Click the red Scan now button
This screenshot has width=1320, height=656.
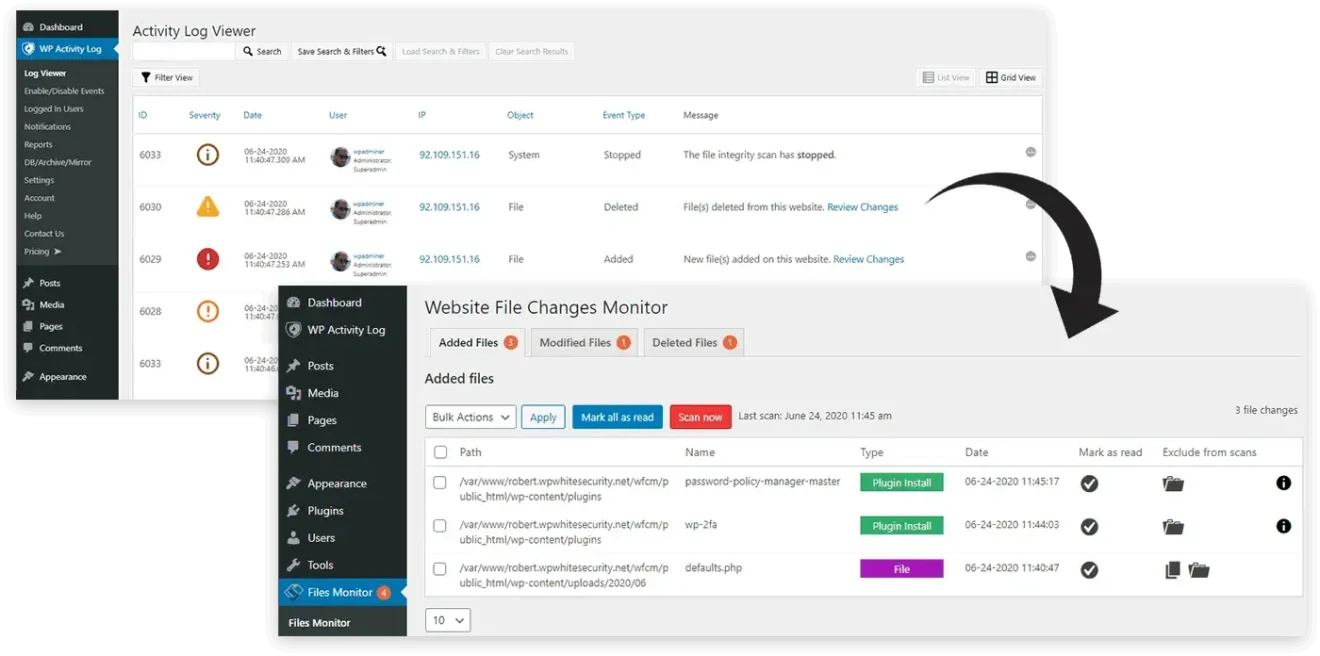700,417
